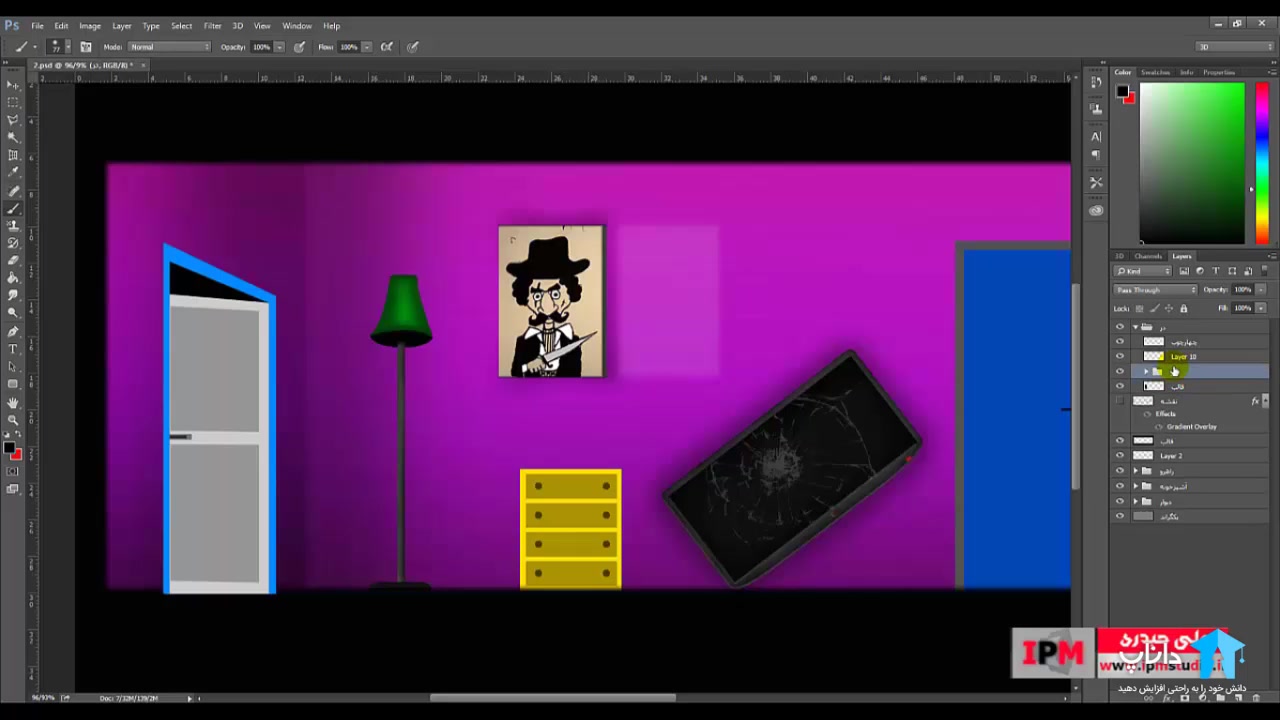This screenshot has width=1280, height=720.
Task: Hide the Layer 10 layer
Action: click(x=1120, y=356)
